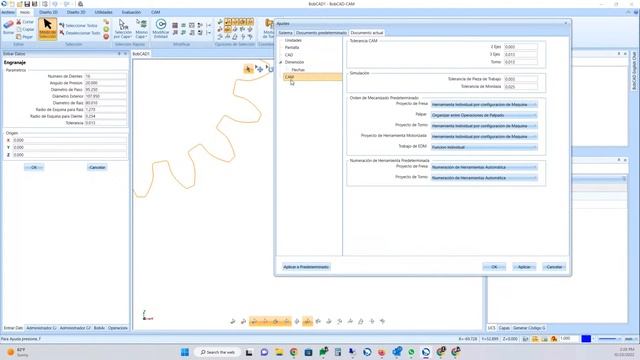The image size is (640, 360).
Task: Select CAD in the settings tree
Action: (289, 55)
